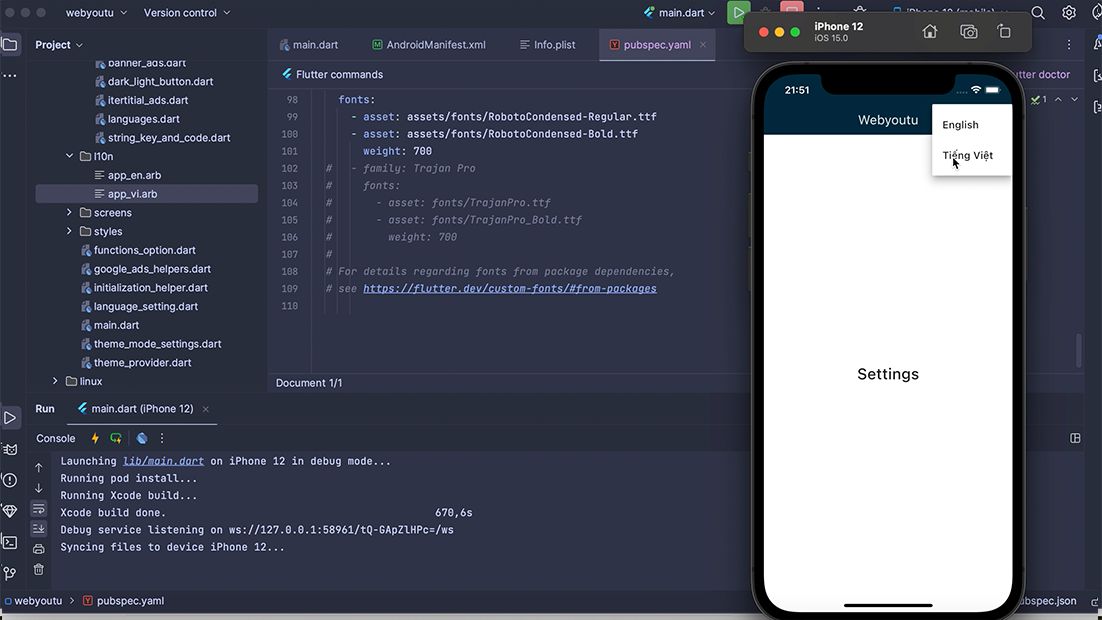Open webyoutu project dropdown
Viewport: 1102px width, 620px height.
(x=96, y=13)
